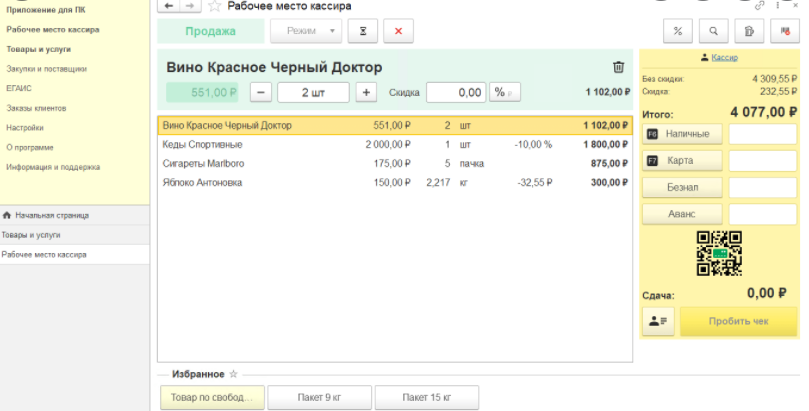The image size is (809, 411).
Task: Click the -32,55 ₽ discount cell
Action: (535, 183)
